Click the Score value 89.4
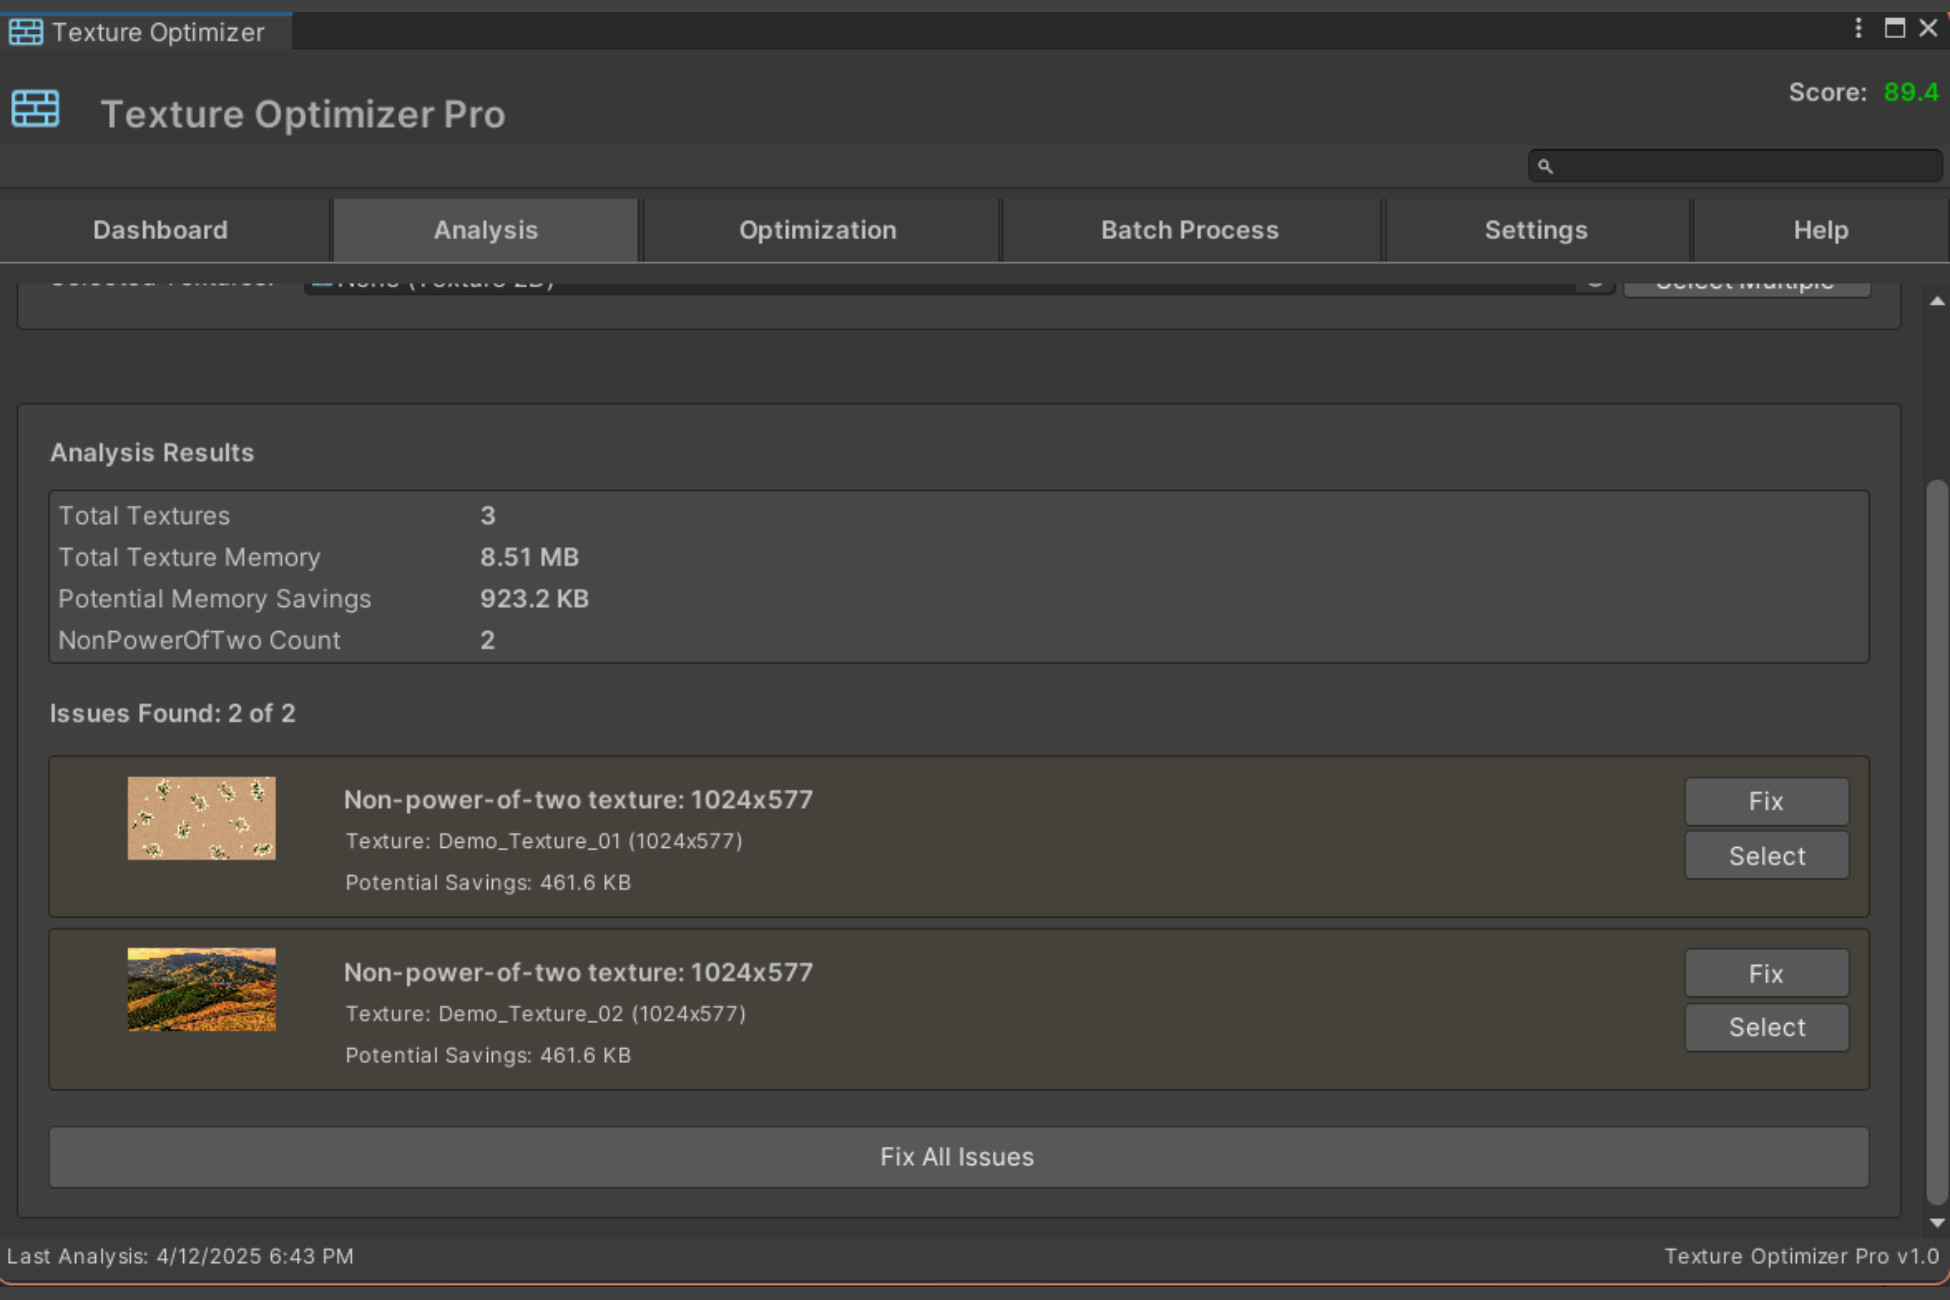The height and width of the screenshot is (1300, 1950). pyautogui.click(x=1911, y=92)
